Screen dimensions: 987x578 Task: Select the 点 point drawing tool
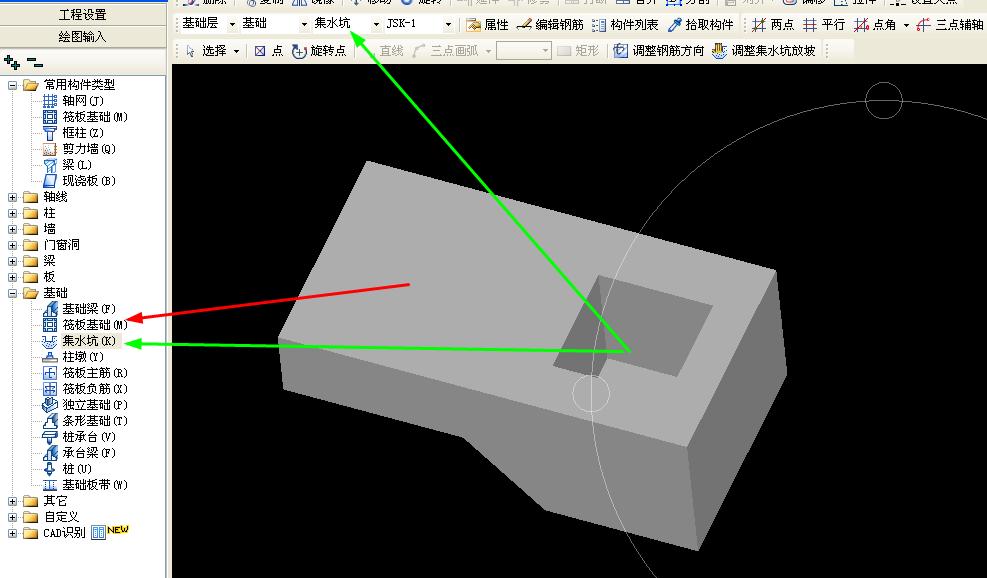coord(269,51)
